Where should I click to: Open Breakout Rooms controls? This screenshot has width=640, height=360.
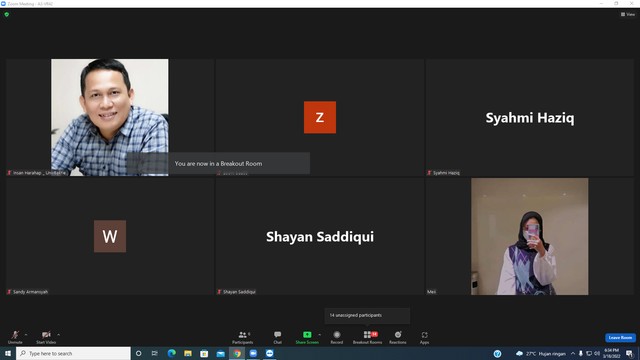point(367,337)
